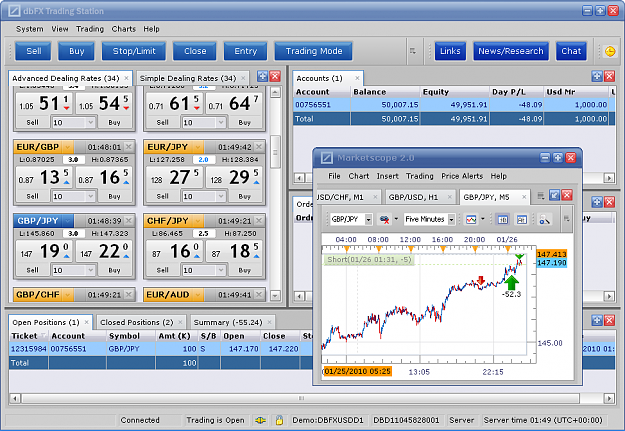This screenshot has width=625, height=431.
Task: Click the red down arrow marker on chart
Action: pyautogui.click(x=481, y=280)
